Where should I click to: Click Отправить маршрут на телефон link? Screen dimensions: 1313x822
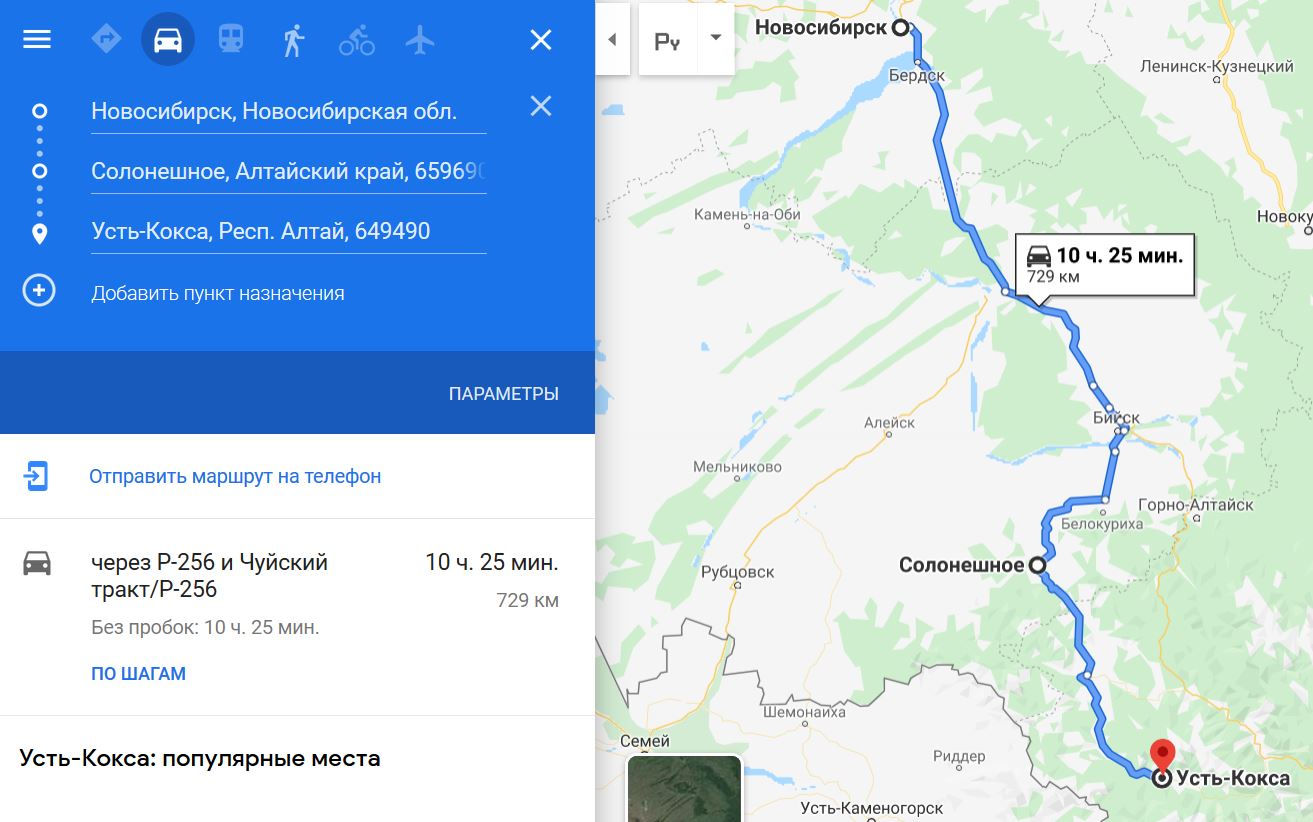[235, 476]
